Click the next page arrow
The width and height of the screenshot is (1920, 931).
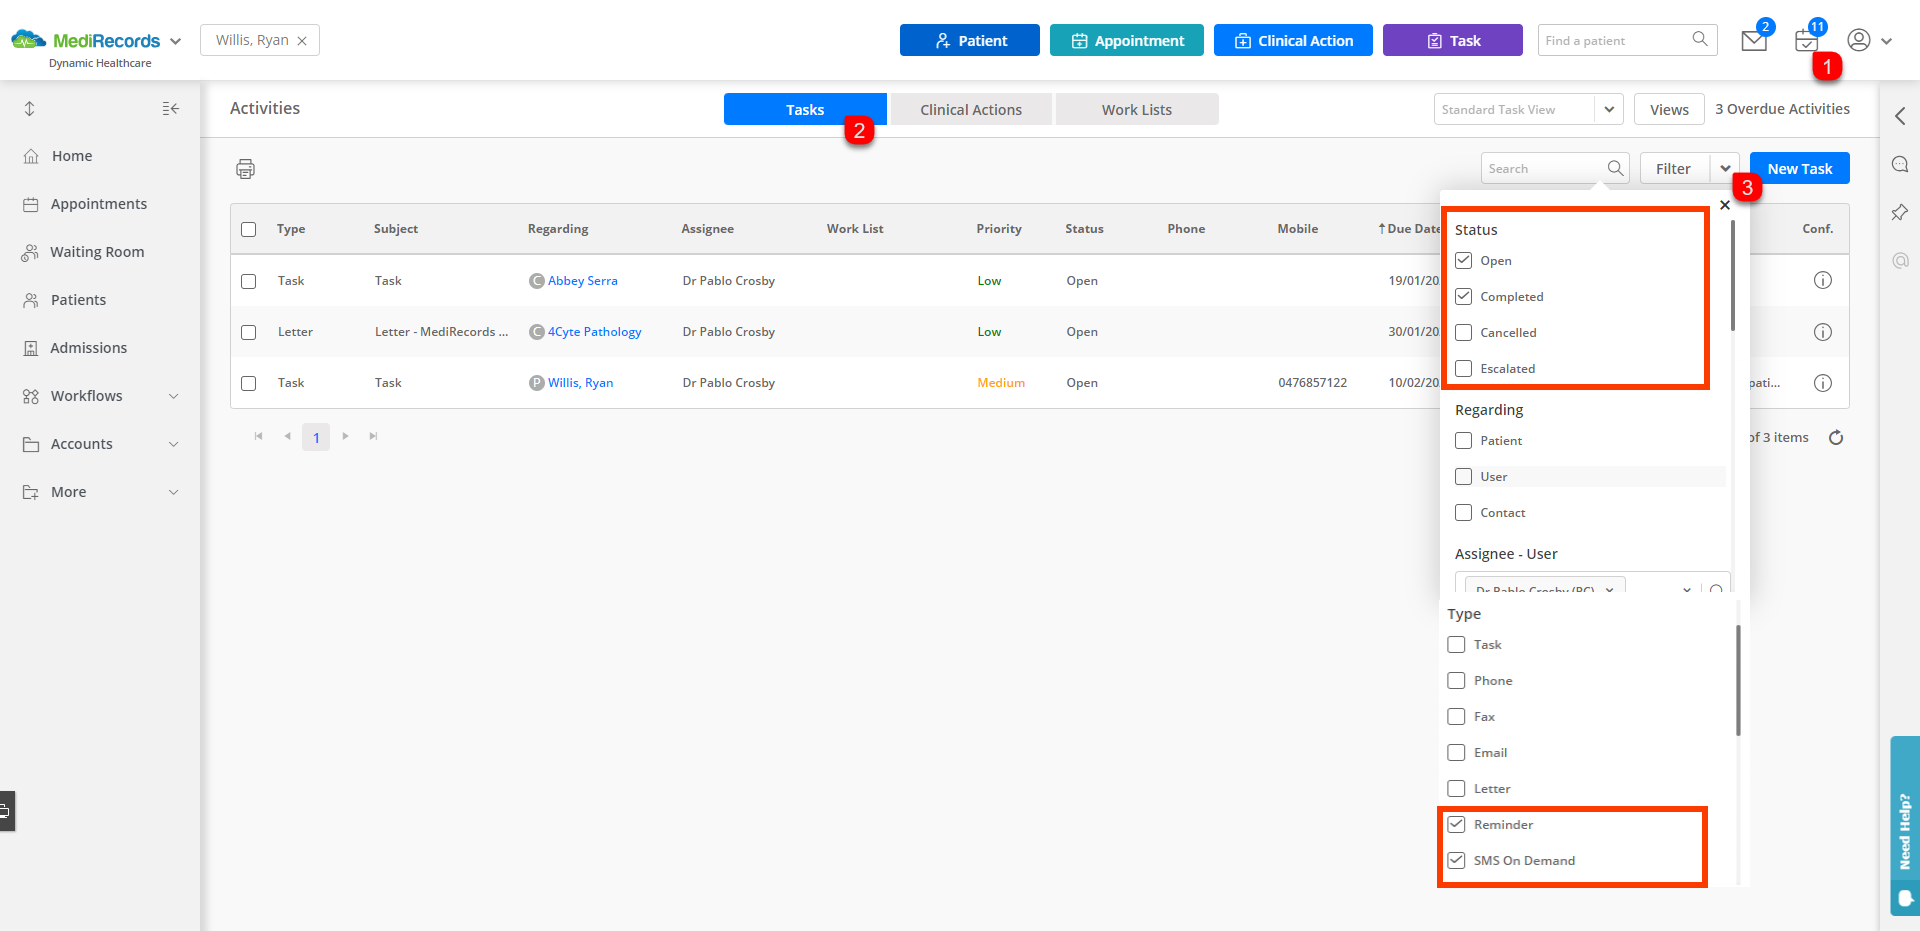tap(345, 436)
